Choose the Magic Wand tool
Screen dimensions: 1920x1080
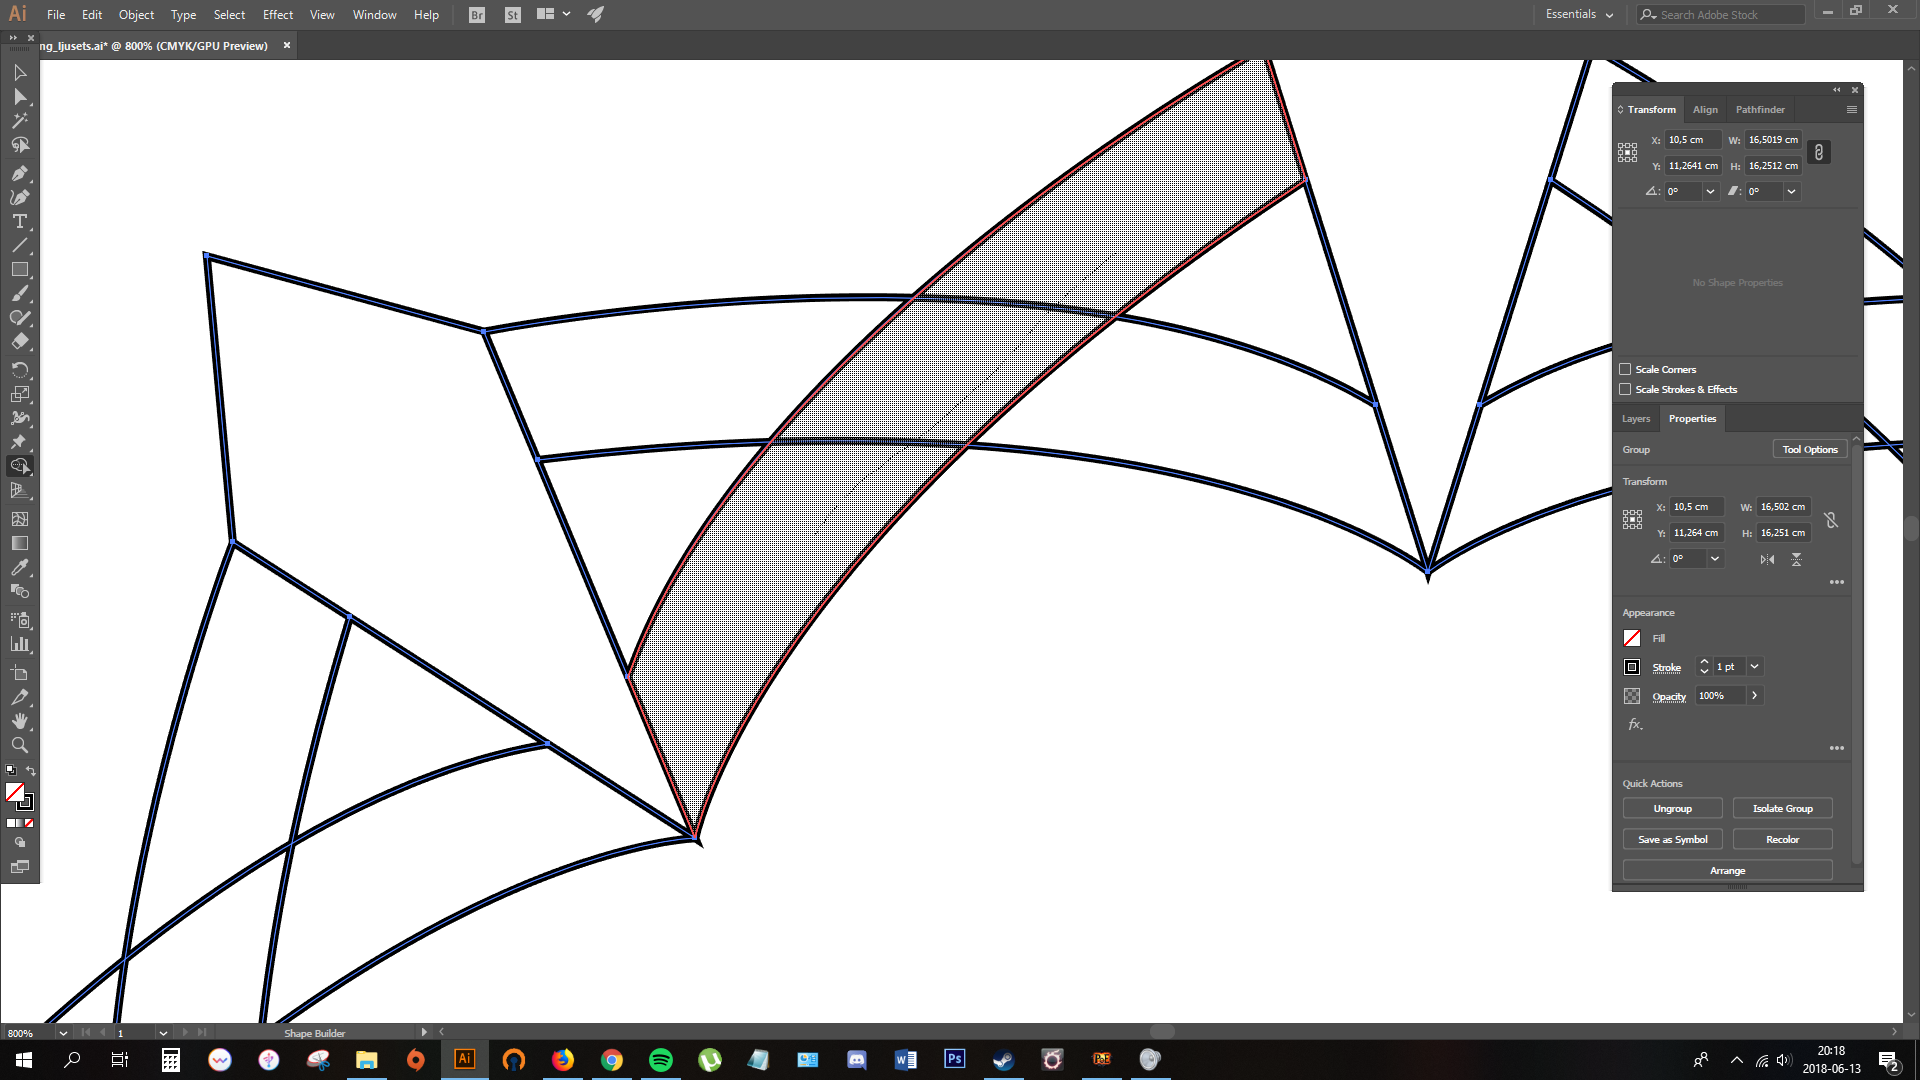coord(19,121)
